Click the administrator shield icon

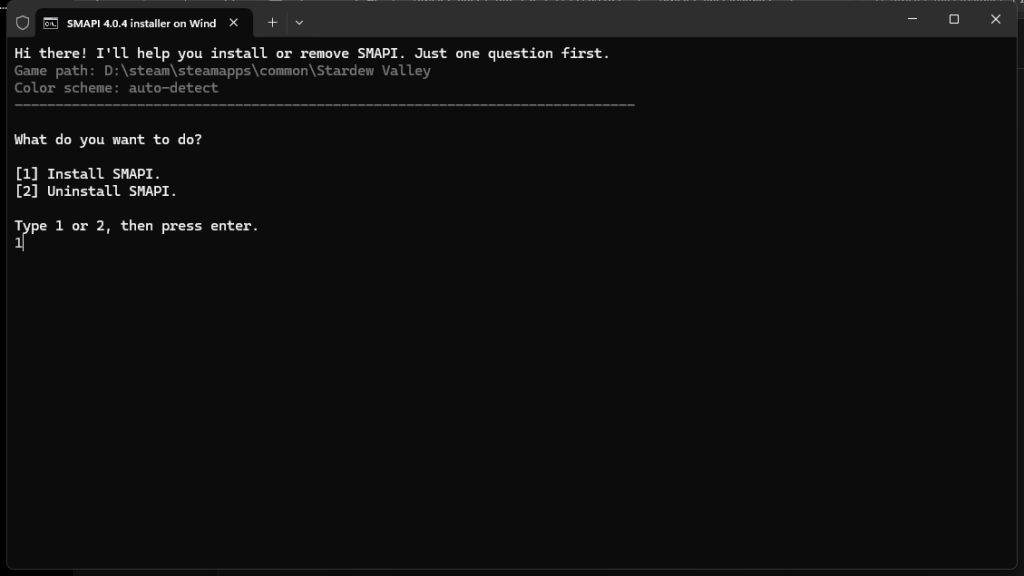click(x=22, y=23)
